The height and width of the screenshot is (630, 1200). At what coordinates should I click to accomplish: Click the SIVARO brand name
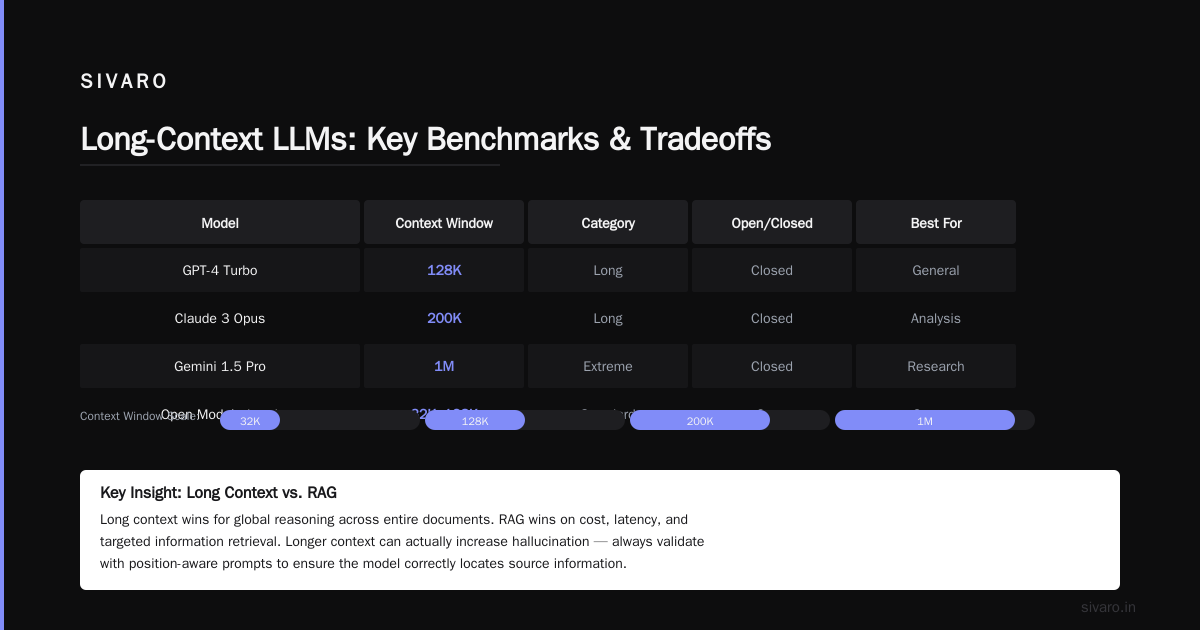click(124, 82)
